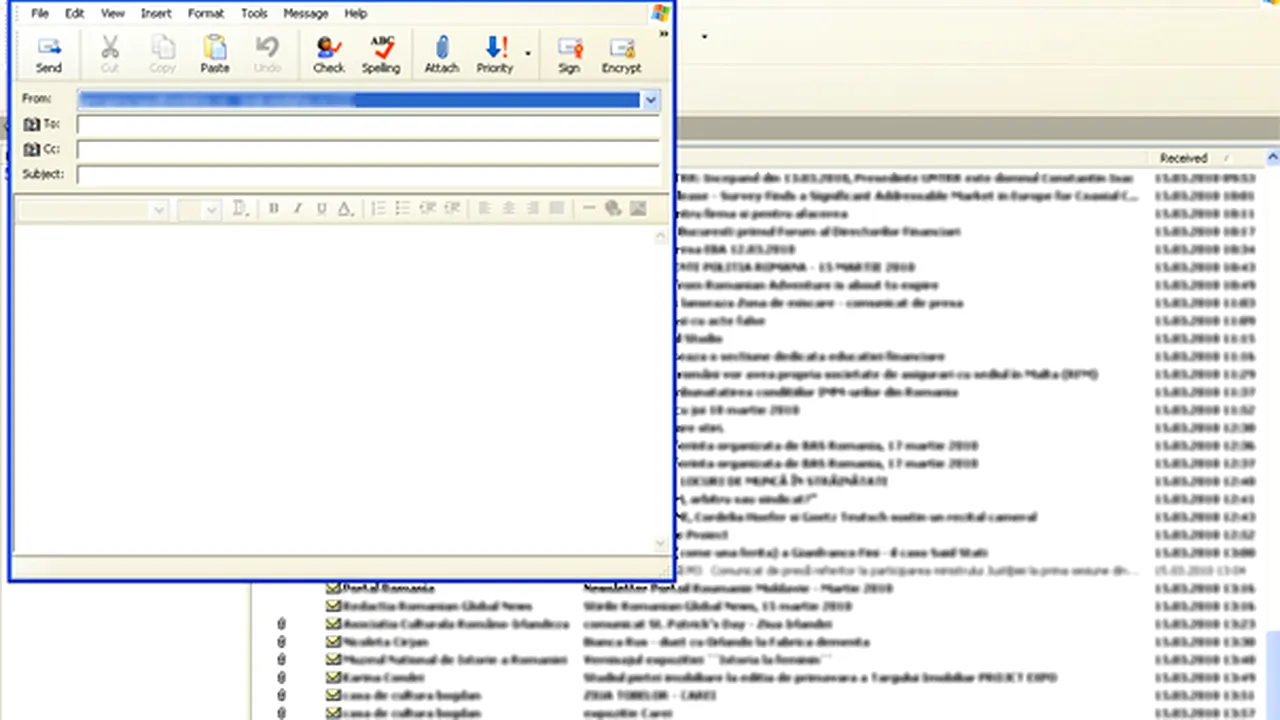Viewport: 1280px width, 720px height.
Task: Click the To: address book button
Action: 41,125
